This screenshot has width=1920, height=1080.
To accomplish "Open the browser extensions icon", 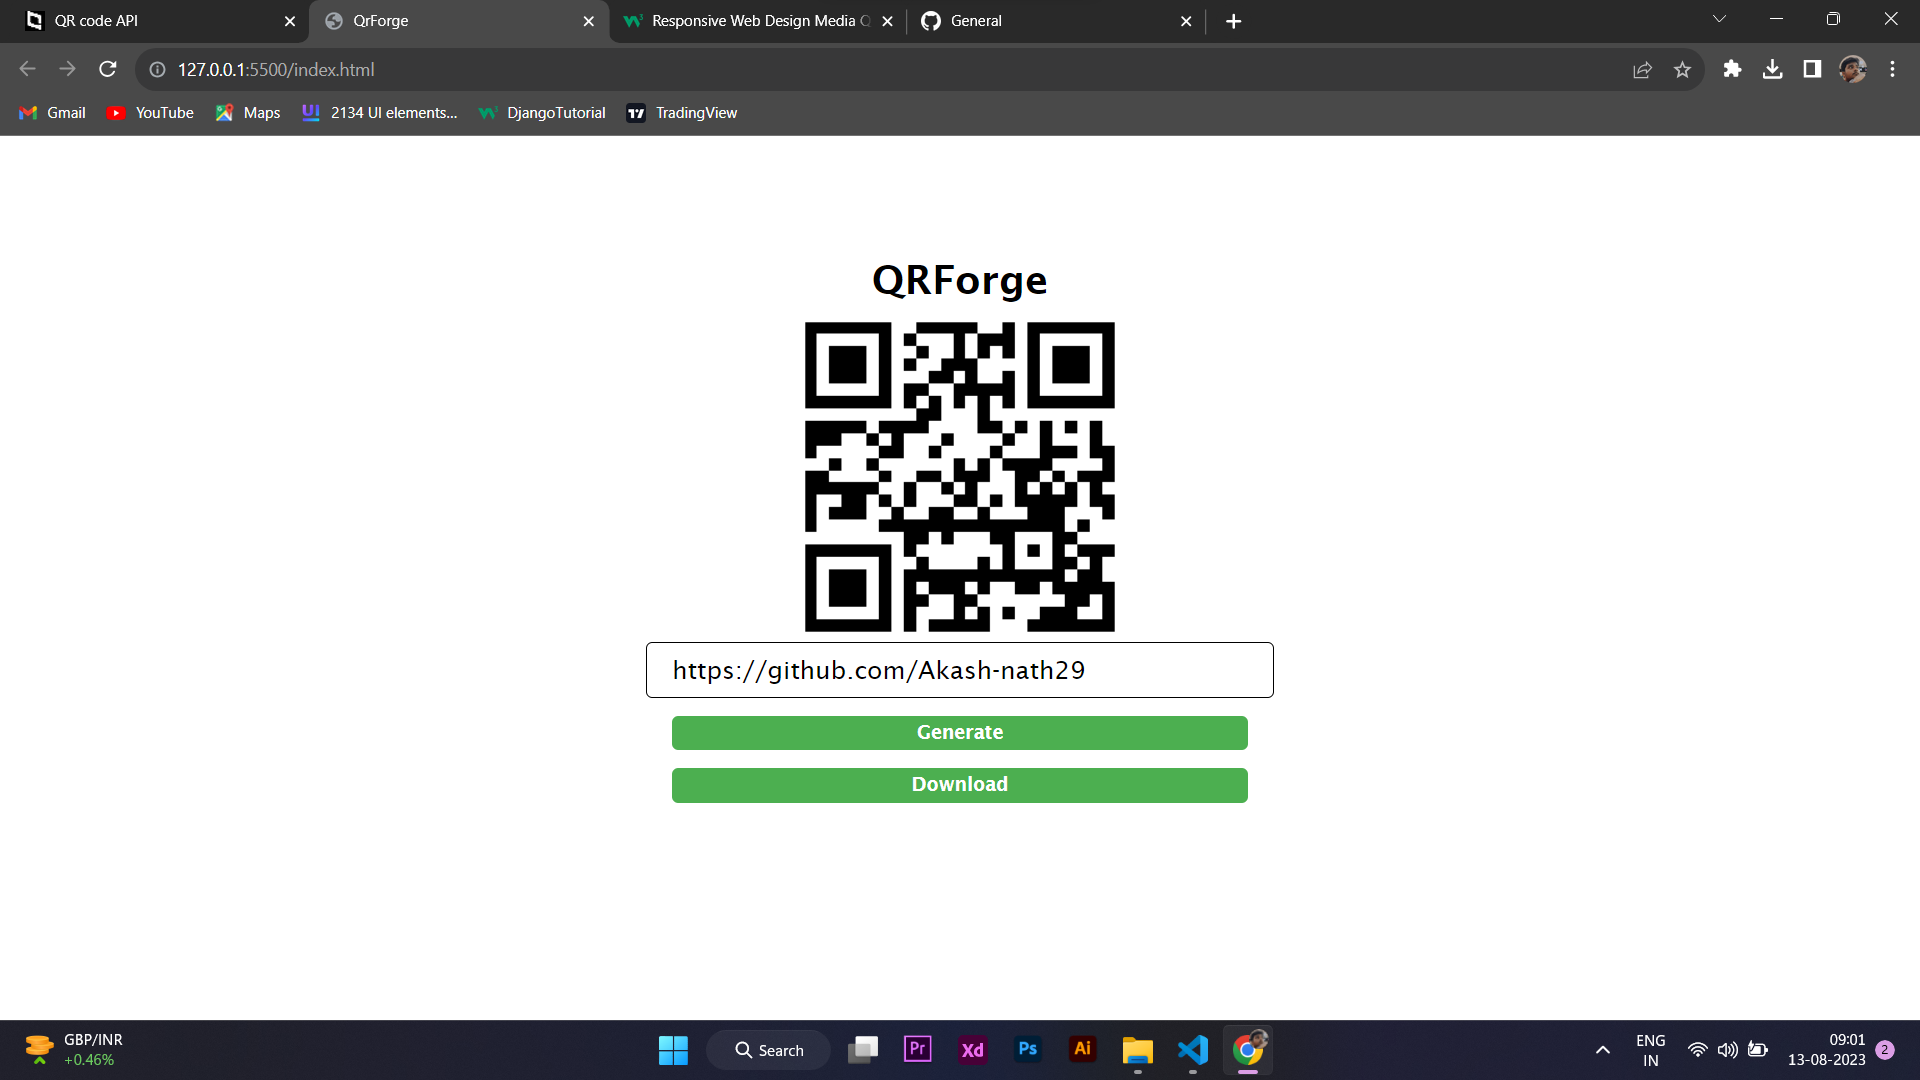I will coord(1732,69).
